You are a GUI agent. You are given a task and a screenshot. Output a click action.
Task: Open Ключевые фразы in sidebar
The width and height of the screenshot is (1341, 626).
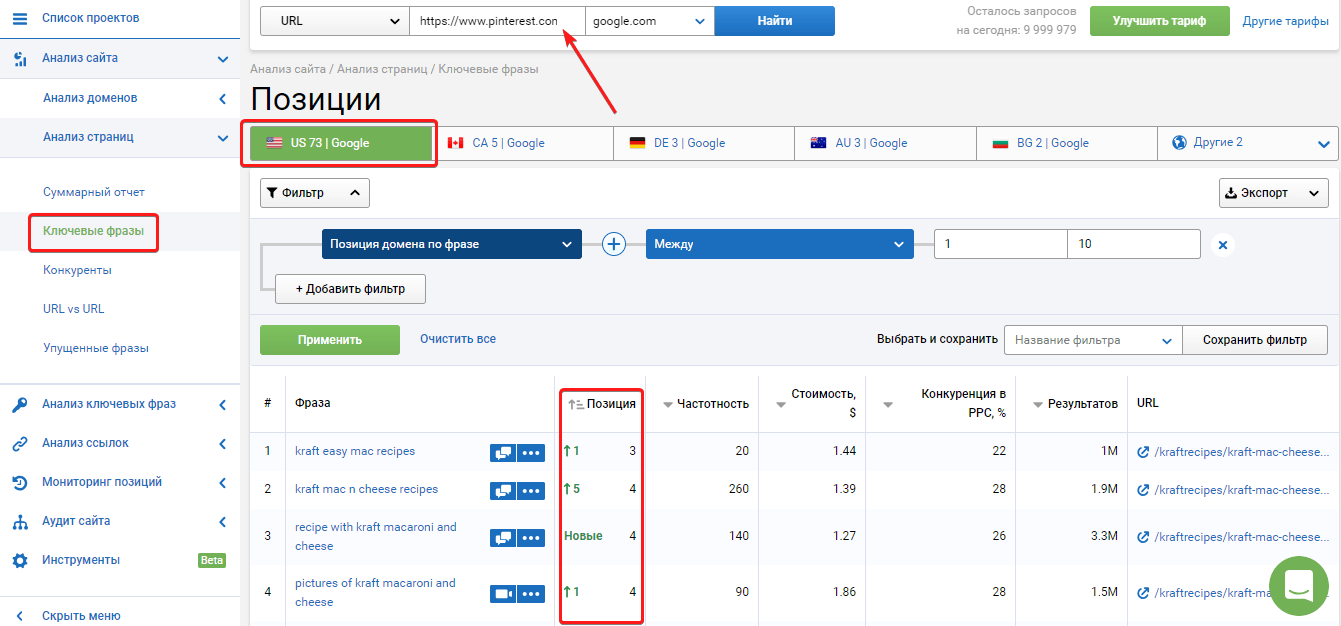click(93, 231)
